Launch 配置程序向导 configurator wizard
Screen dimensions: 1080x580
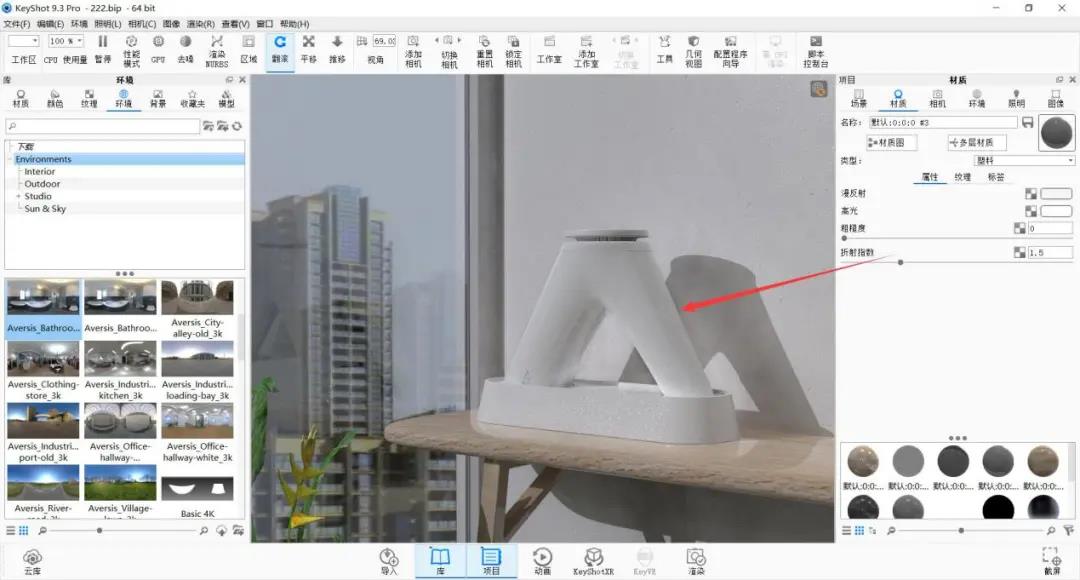point(731,51)
